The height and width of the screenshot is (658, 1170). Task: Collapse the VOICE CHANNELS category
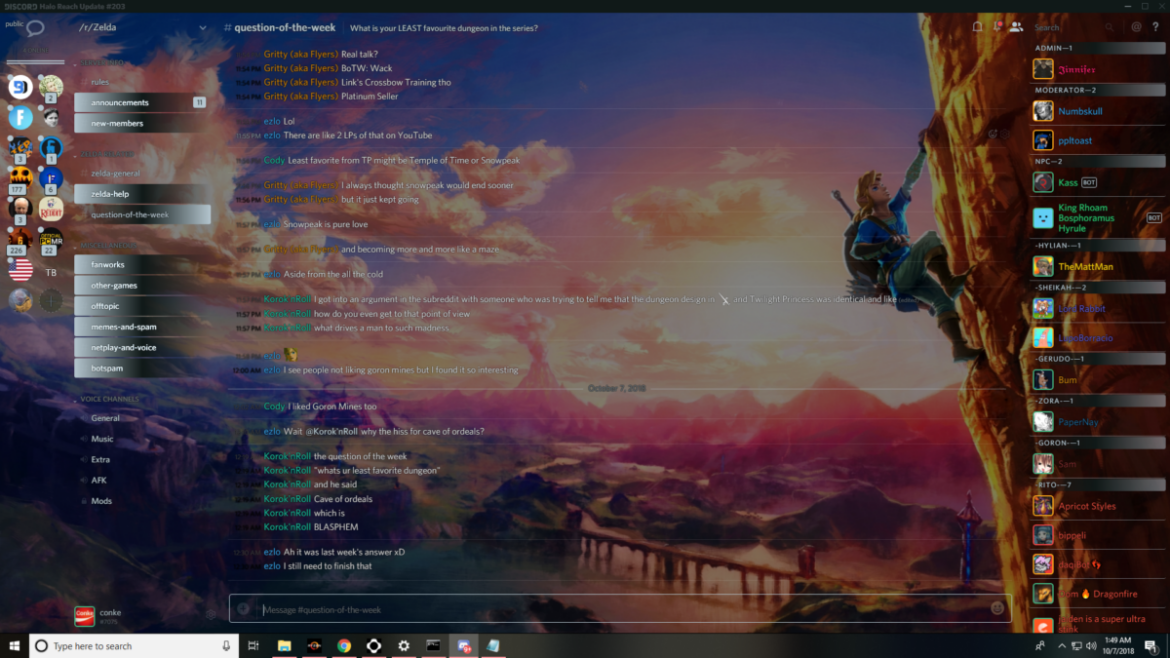110,399
